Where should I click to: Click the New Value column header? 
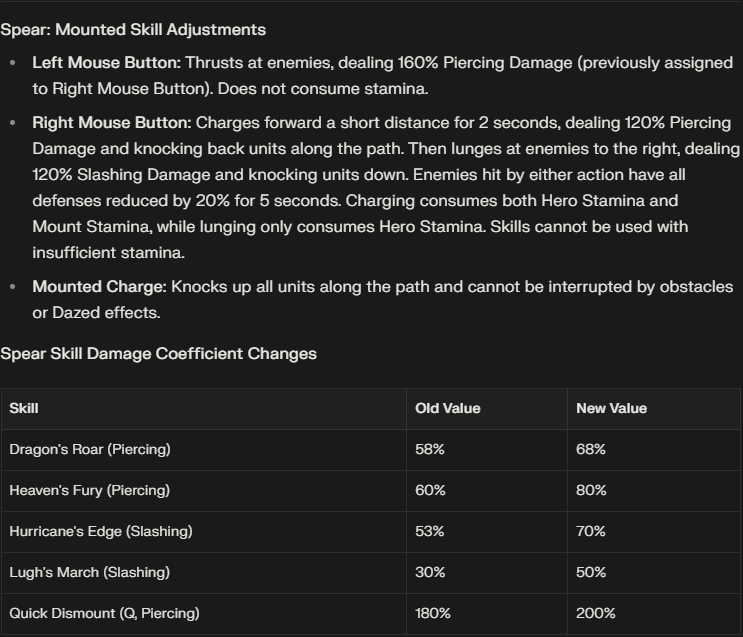tap(654, 409)
